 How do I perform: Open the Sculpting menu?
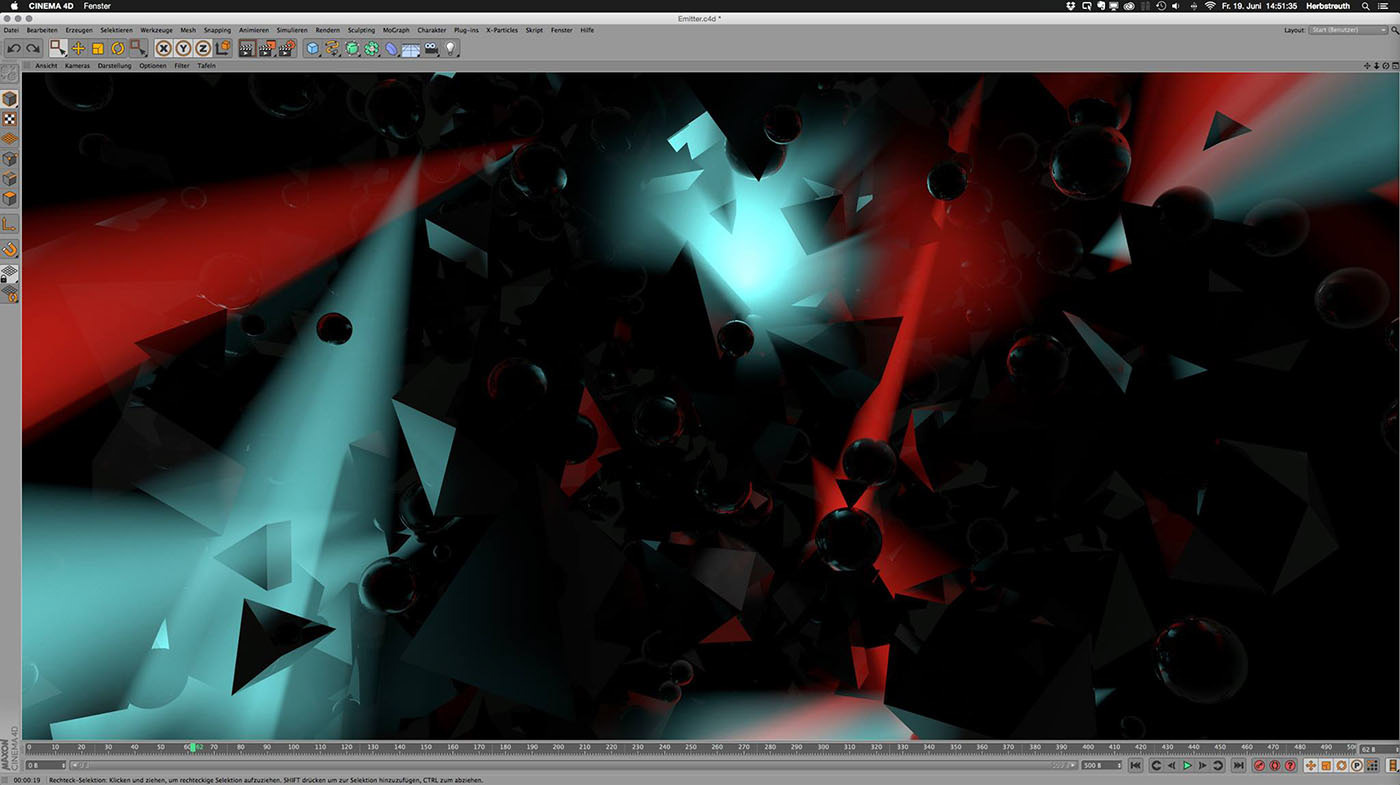pos(361,30)
